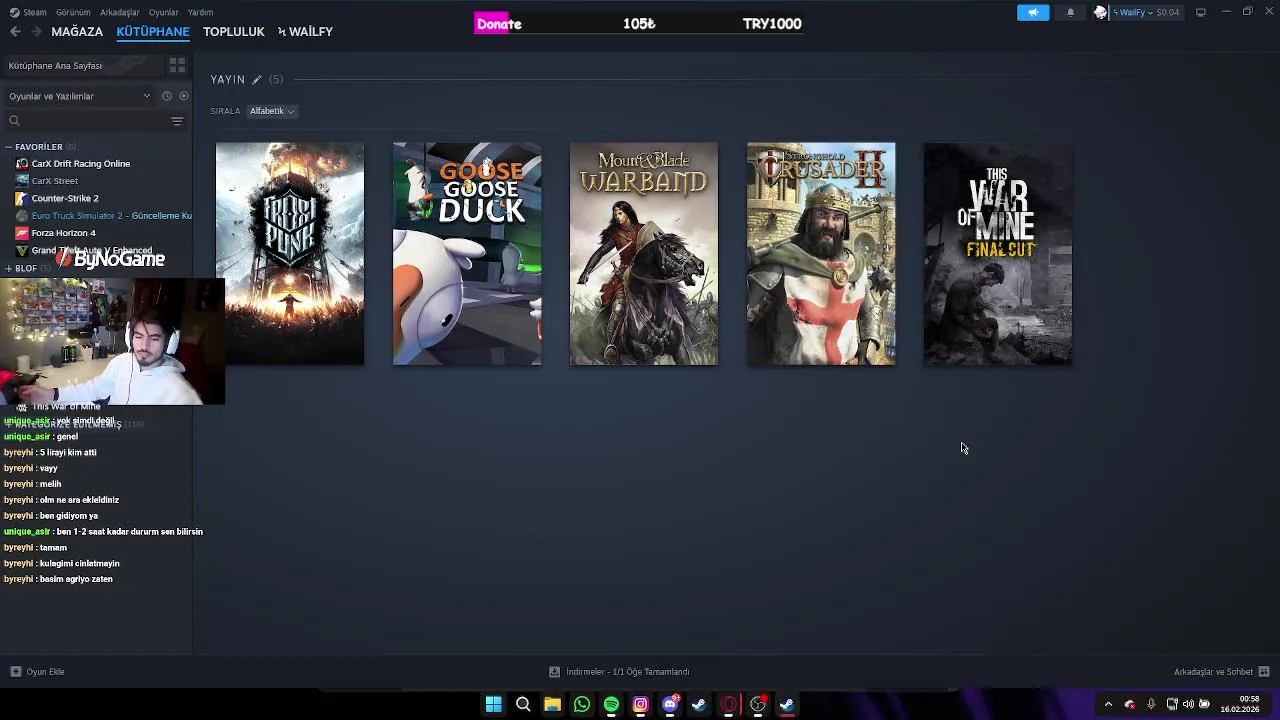
Task: Open Instagram from the taskbar
Action: 641,705
